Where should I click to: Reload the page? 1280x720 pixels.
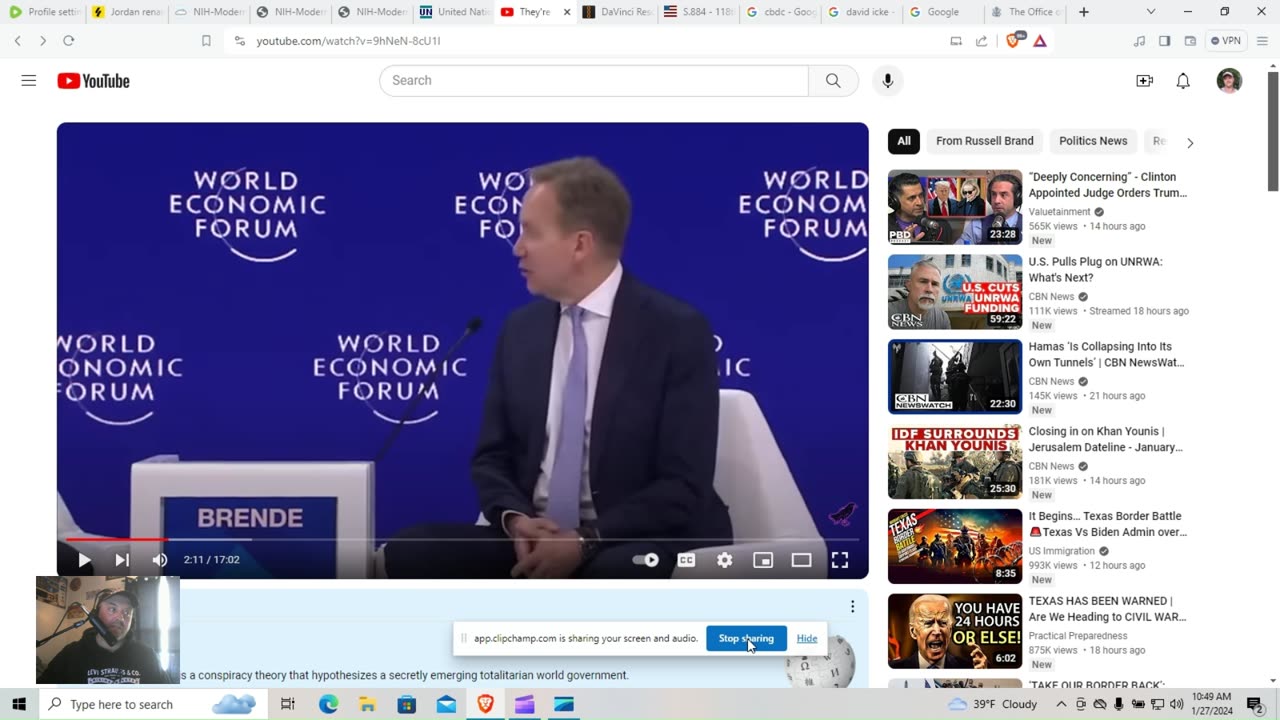click(68, 41)
